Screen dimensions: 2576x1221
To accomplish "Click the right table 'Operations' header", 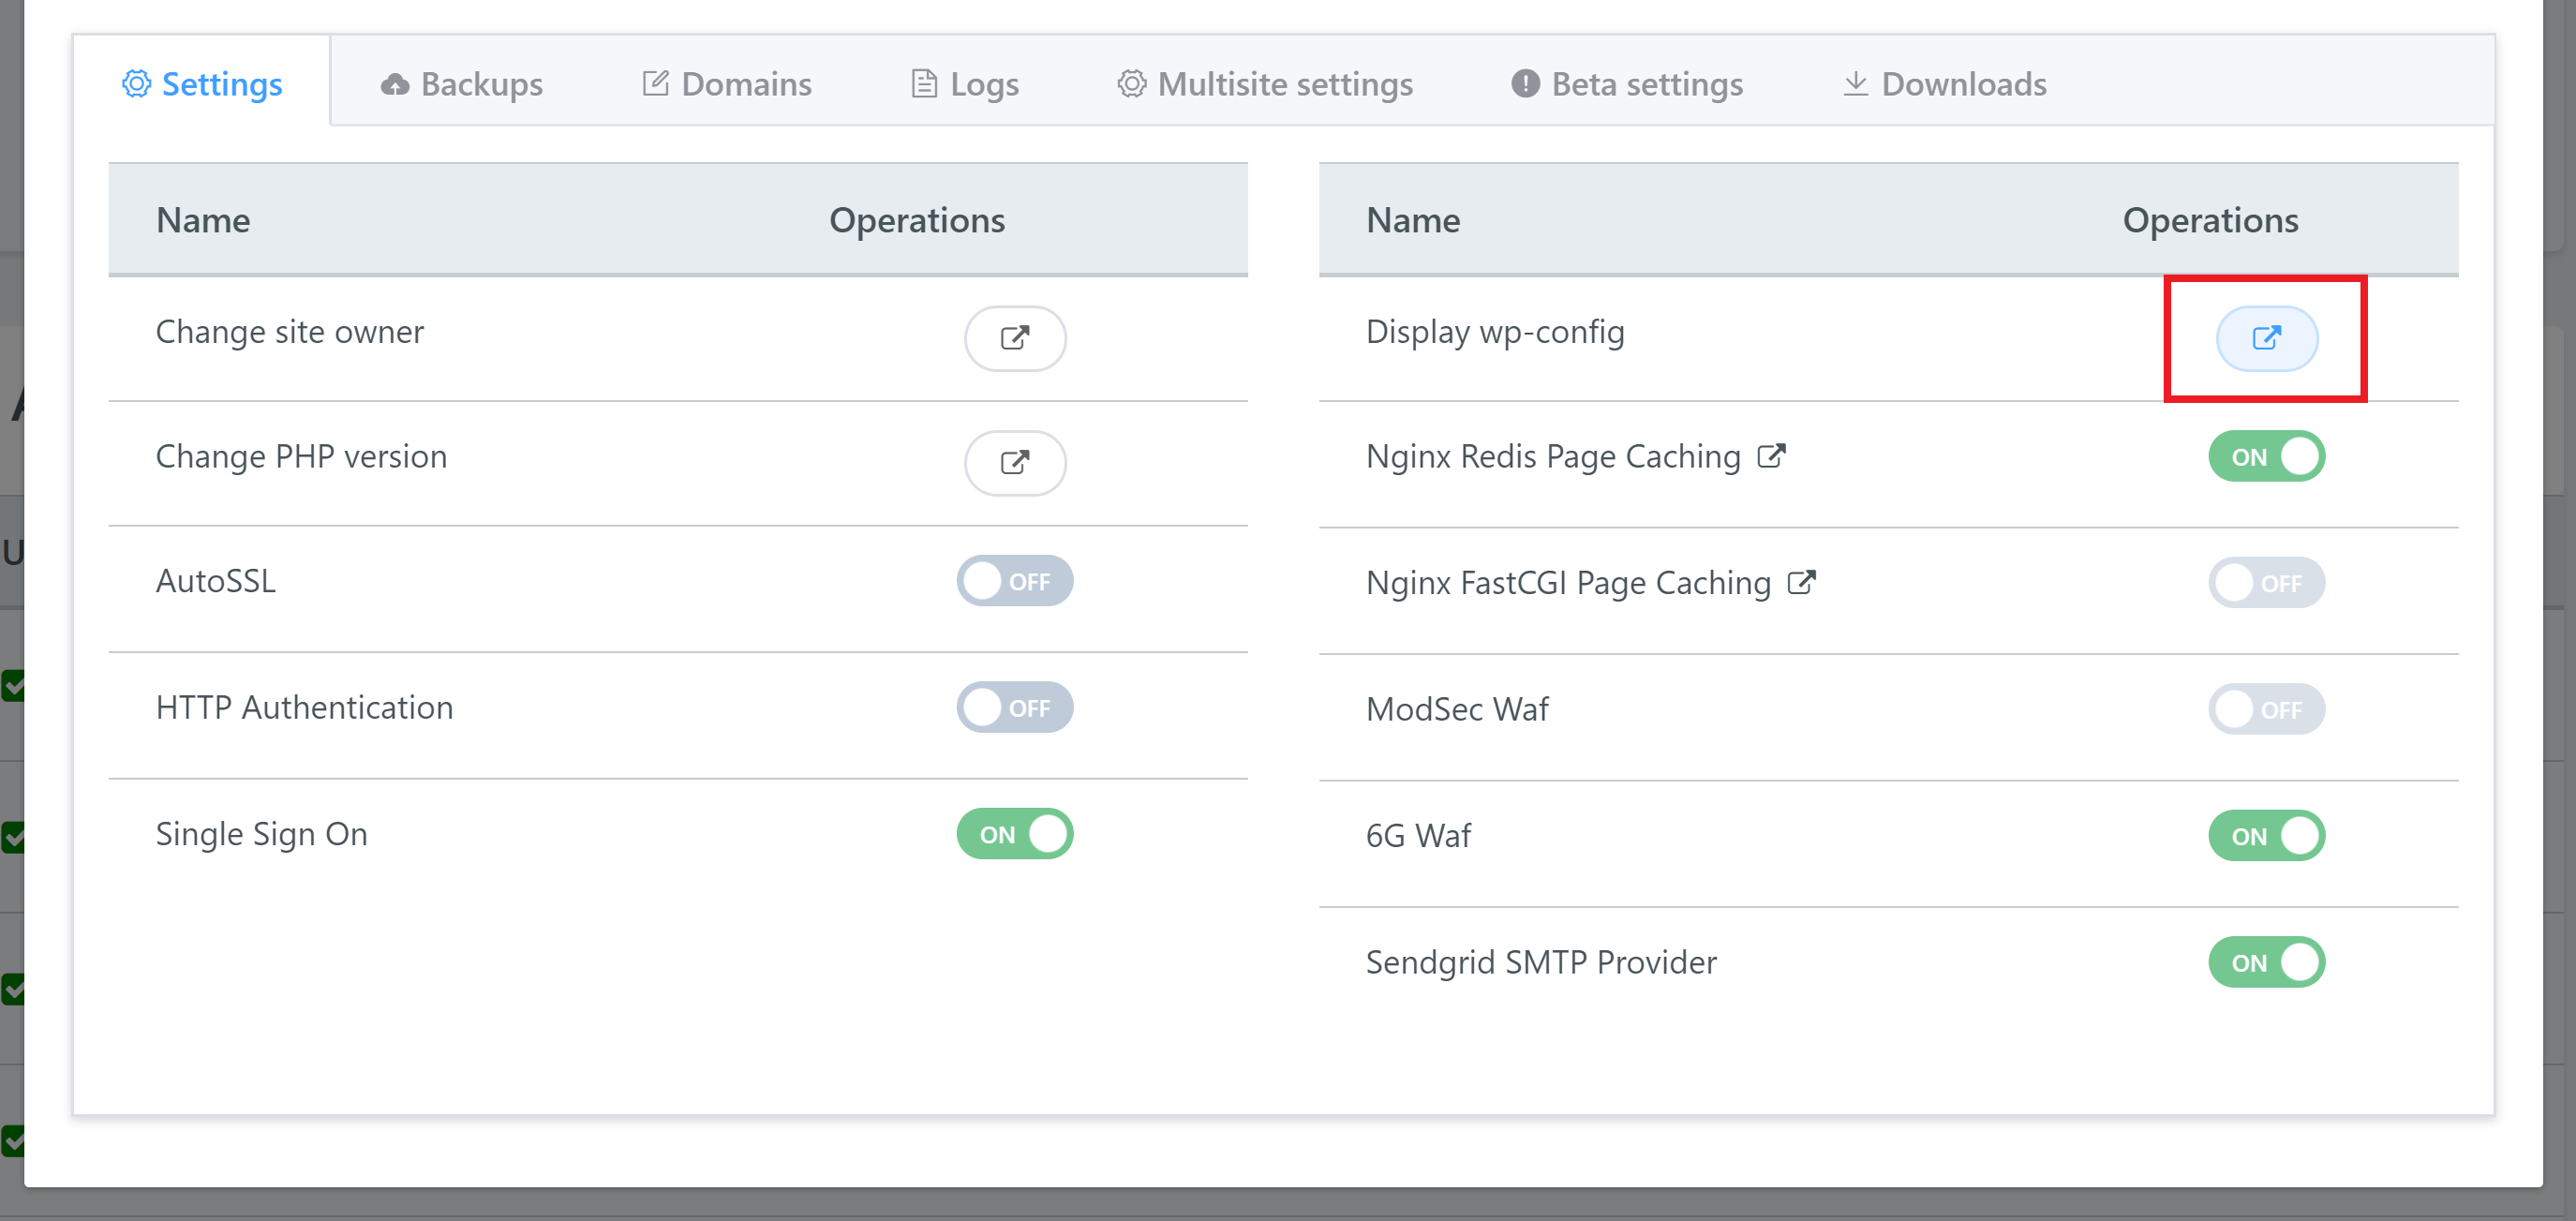I will tap(2211, 220).
